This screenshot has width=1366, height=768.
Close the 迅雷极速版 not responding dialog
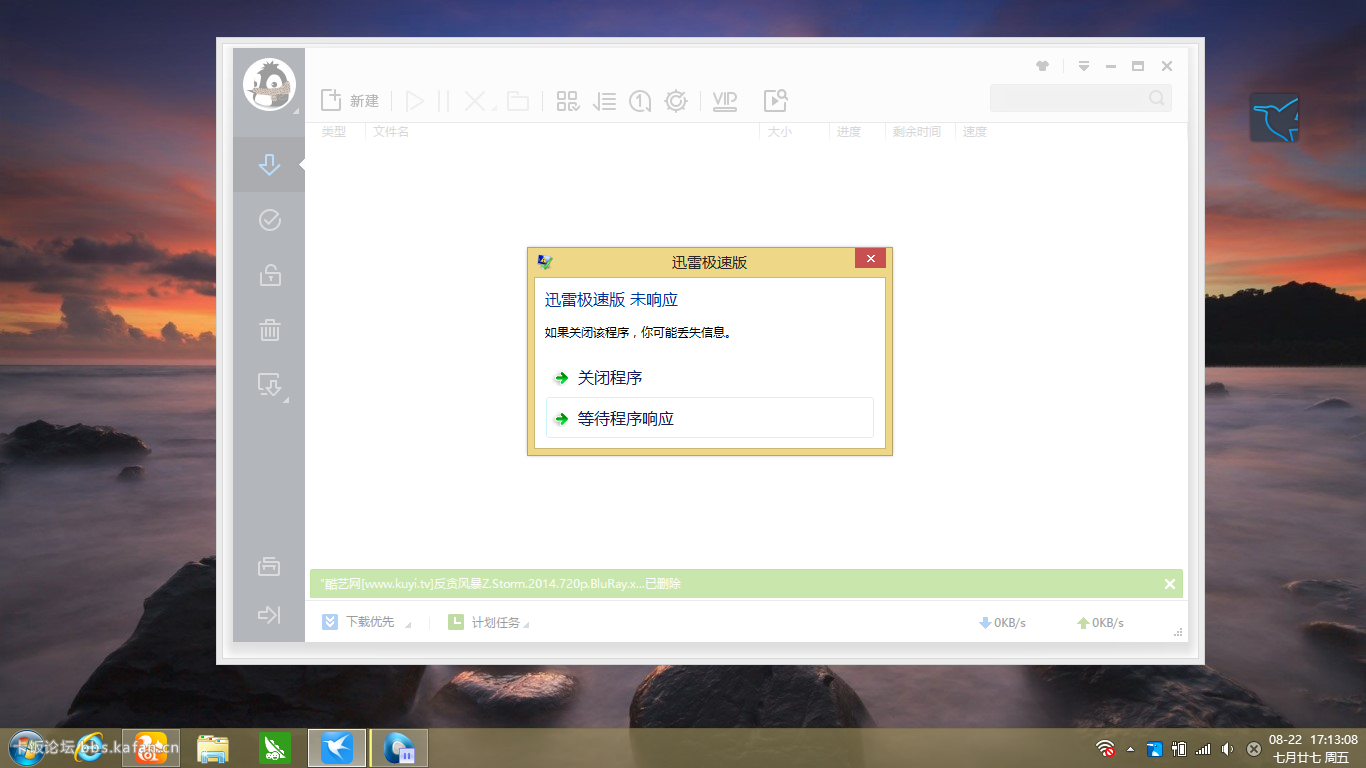point(870,259)
